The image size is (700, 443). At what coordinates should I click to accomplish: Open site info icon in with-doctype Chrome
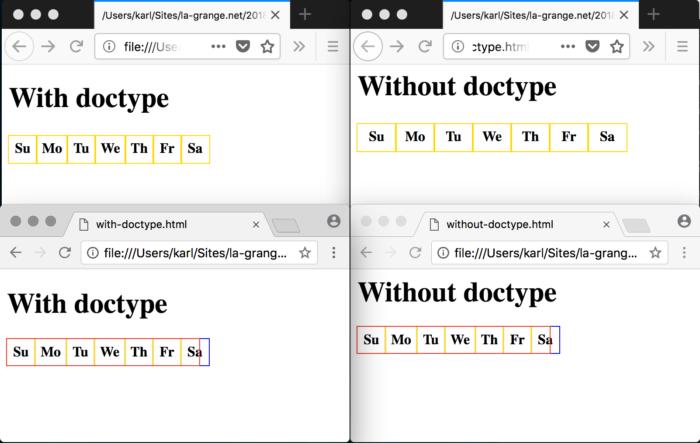point(92,253)
